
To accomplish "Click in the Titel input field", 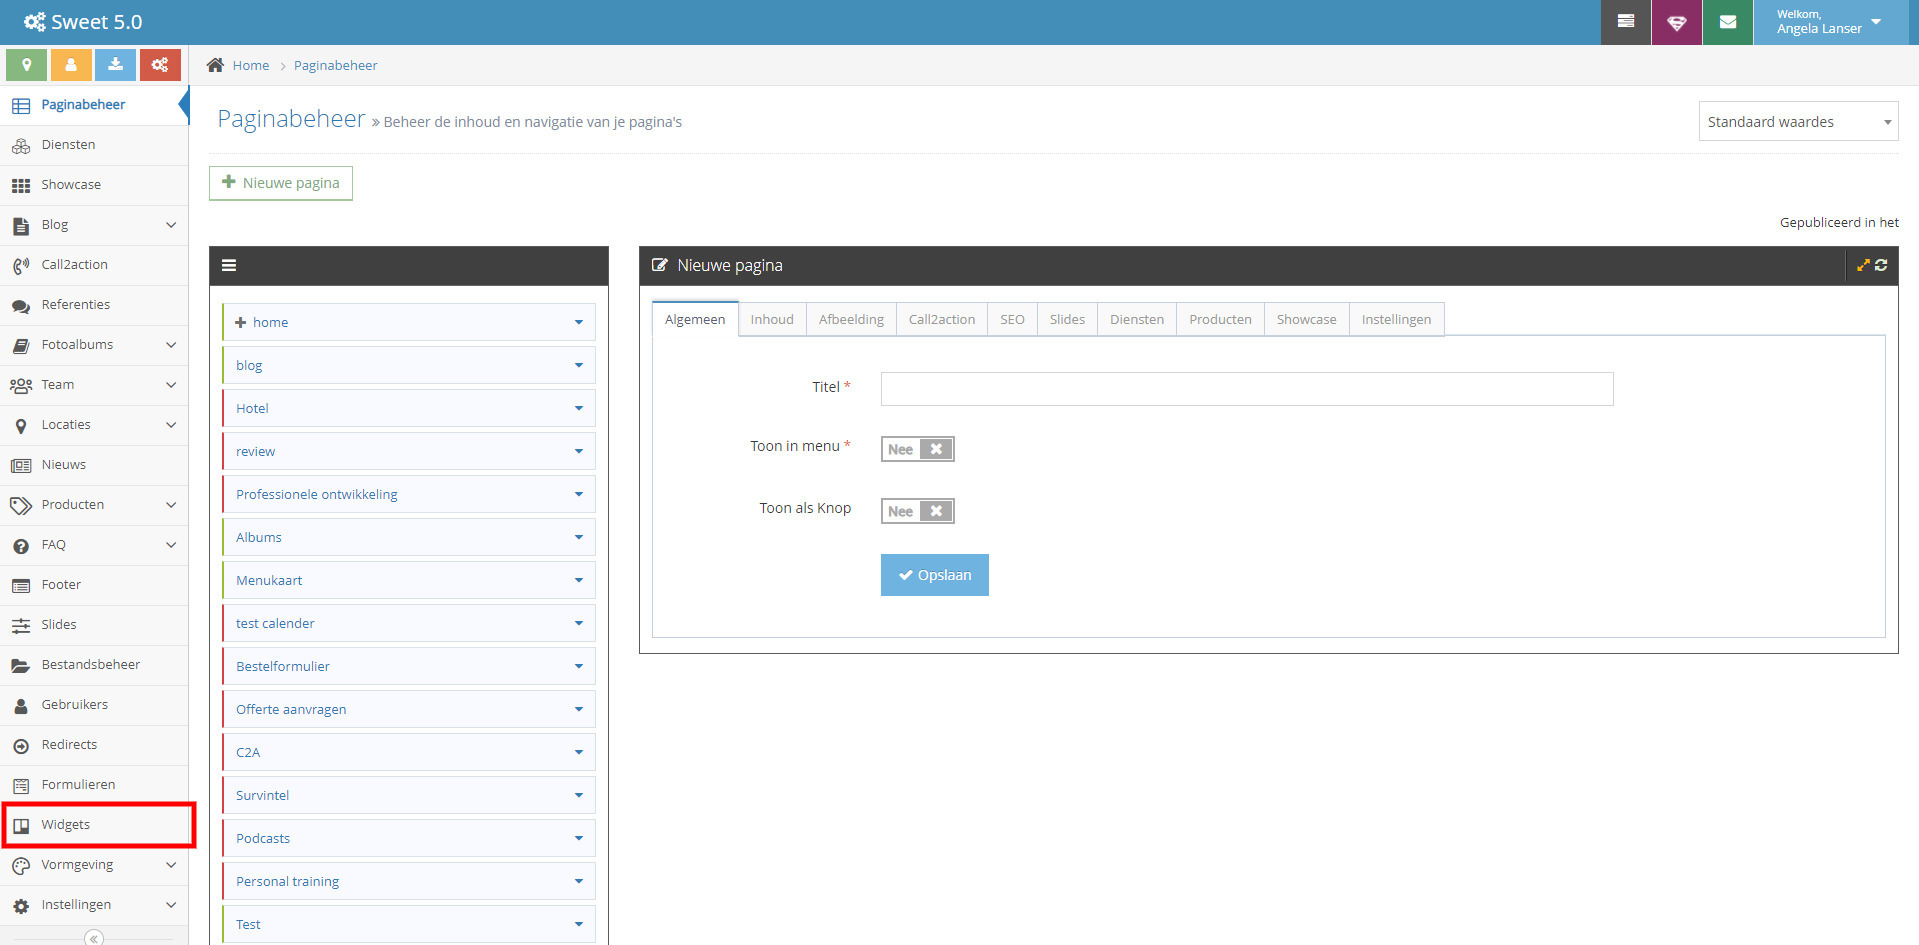I will click(1247, 389).
